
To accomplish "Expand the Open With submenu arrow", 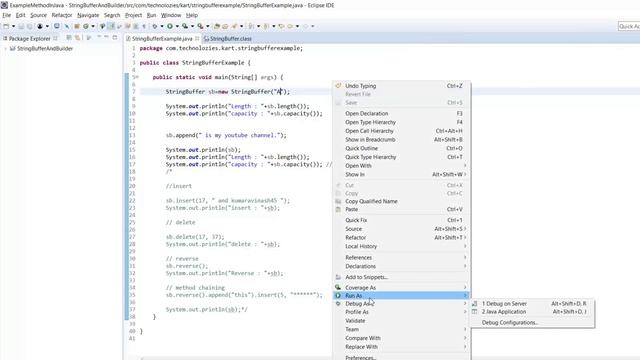I will 465,166.
